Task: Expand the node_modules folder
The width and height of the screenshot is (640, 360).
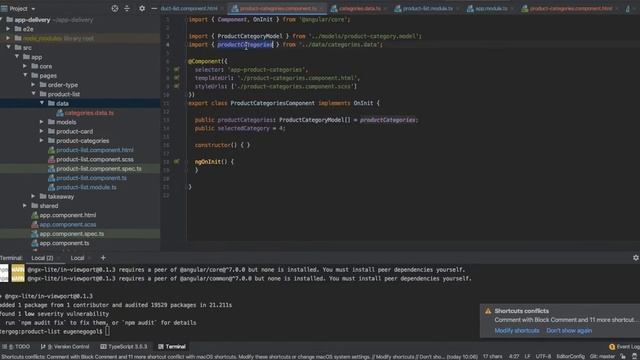Action: pos(8,38)
